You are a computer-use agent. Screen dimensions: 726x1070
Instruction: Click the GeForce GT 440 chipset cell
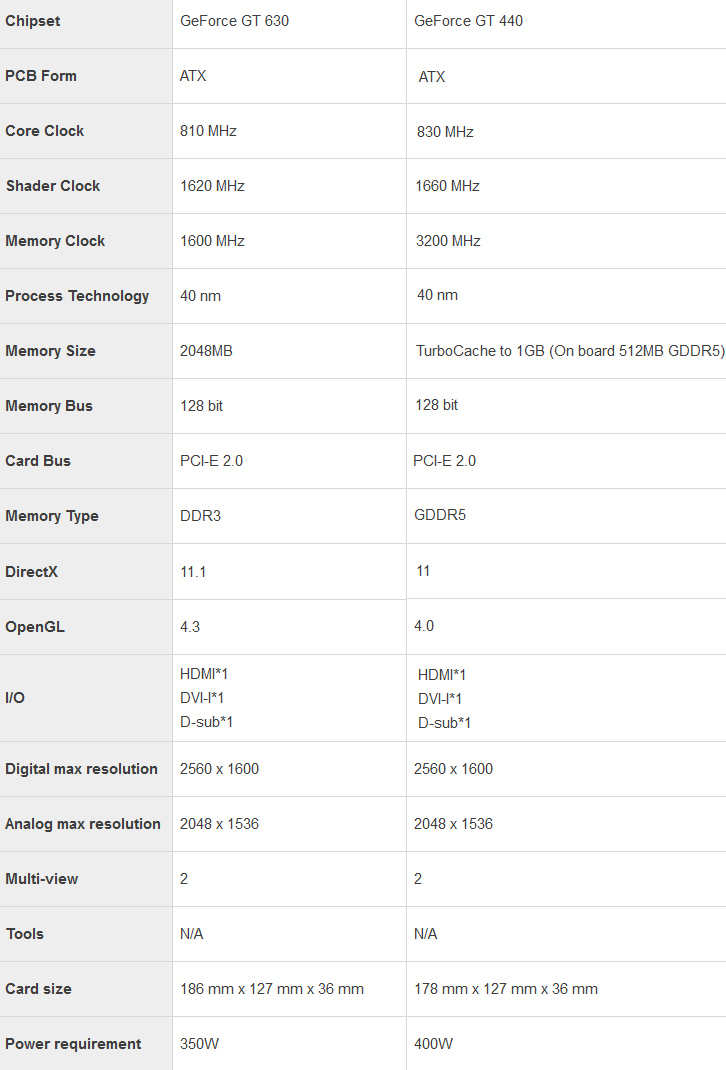coord(468,21)
